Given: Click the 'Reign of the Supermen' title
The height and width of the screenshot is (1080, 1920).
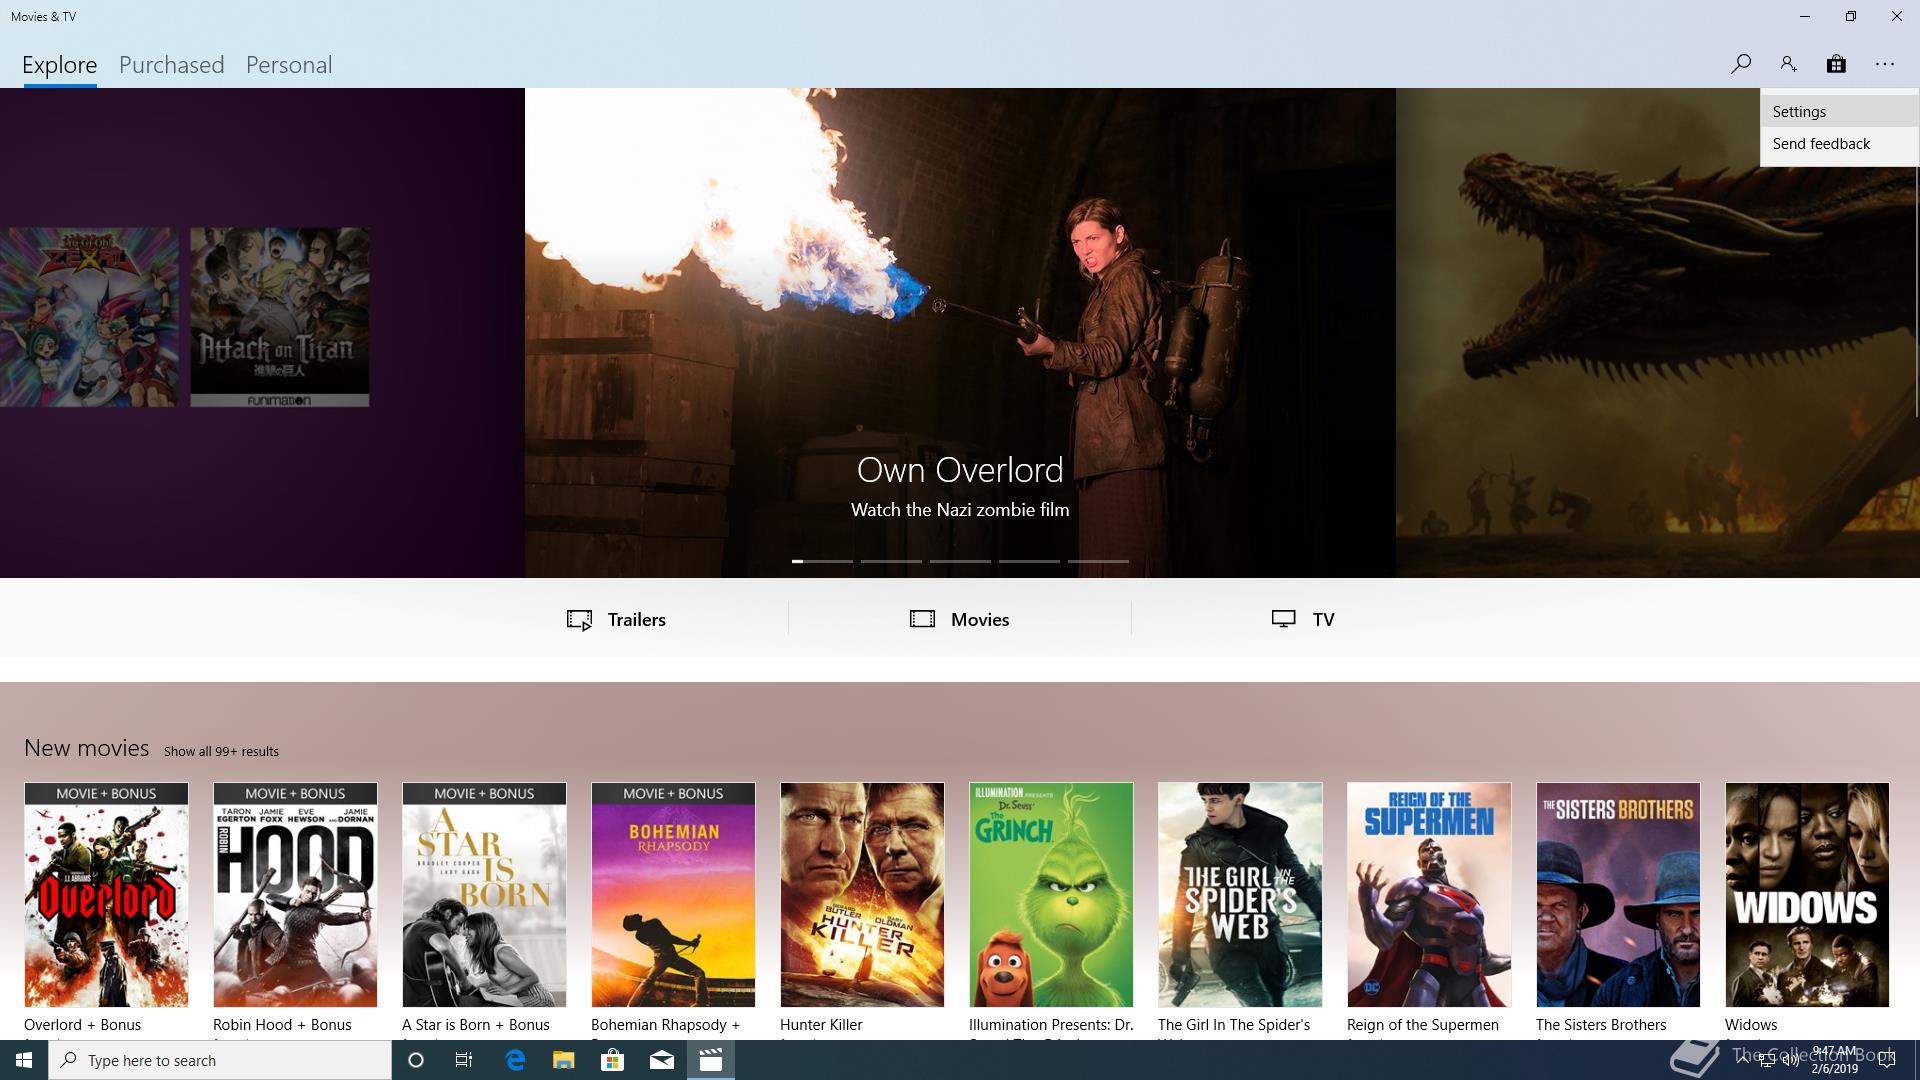Looking at the screenshot, I should [x=1423, y=1025].
